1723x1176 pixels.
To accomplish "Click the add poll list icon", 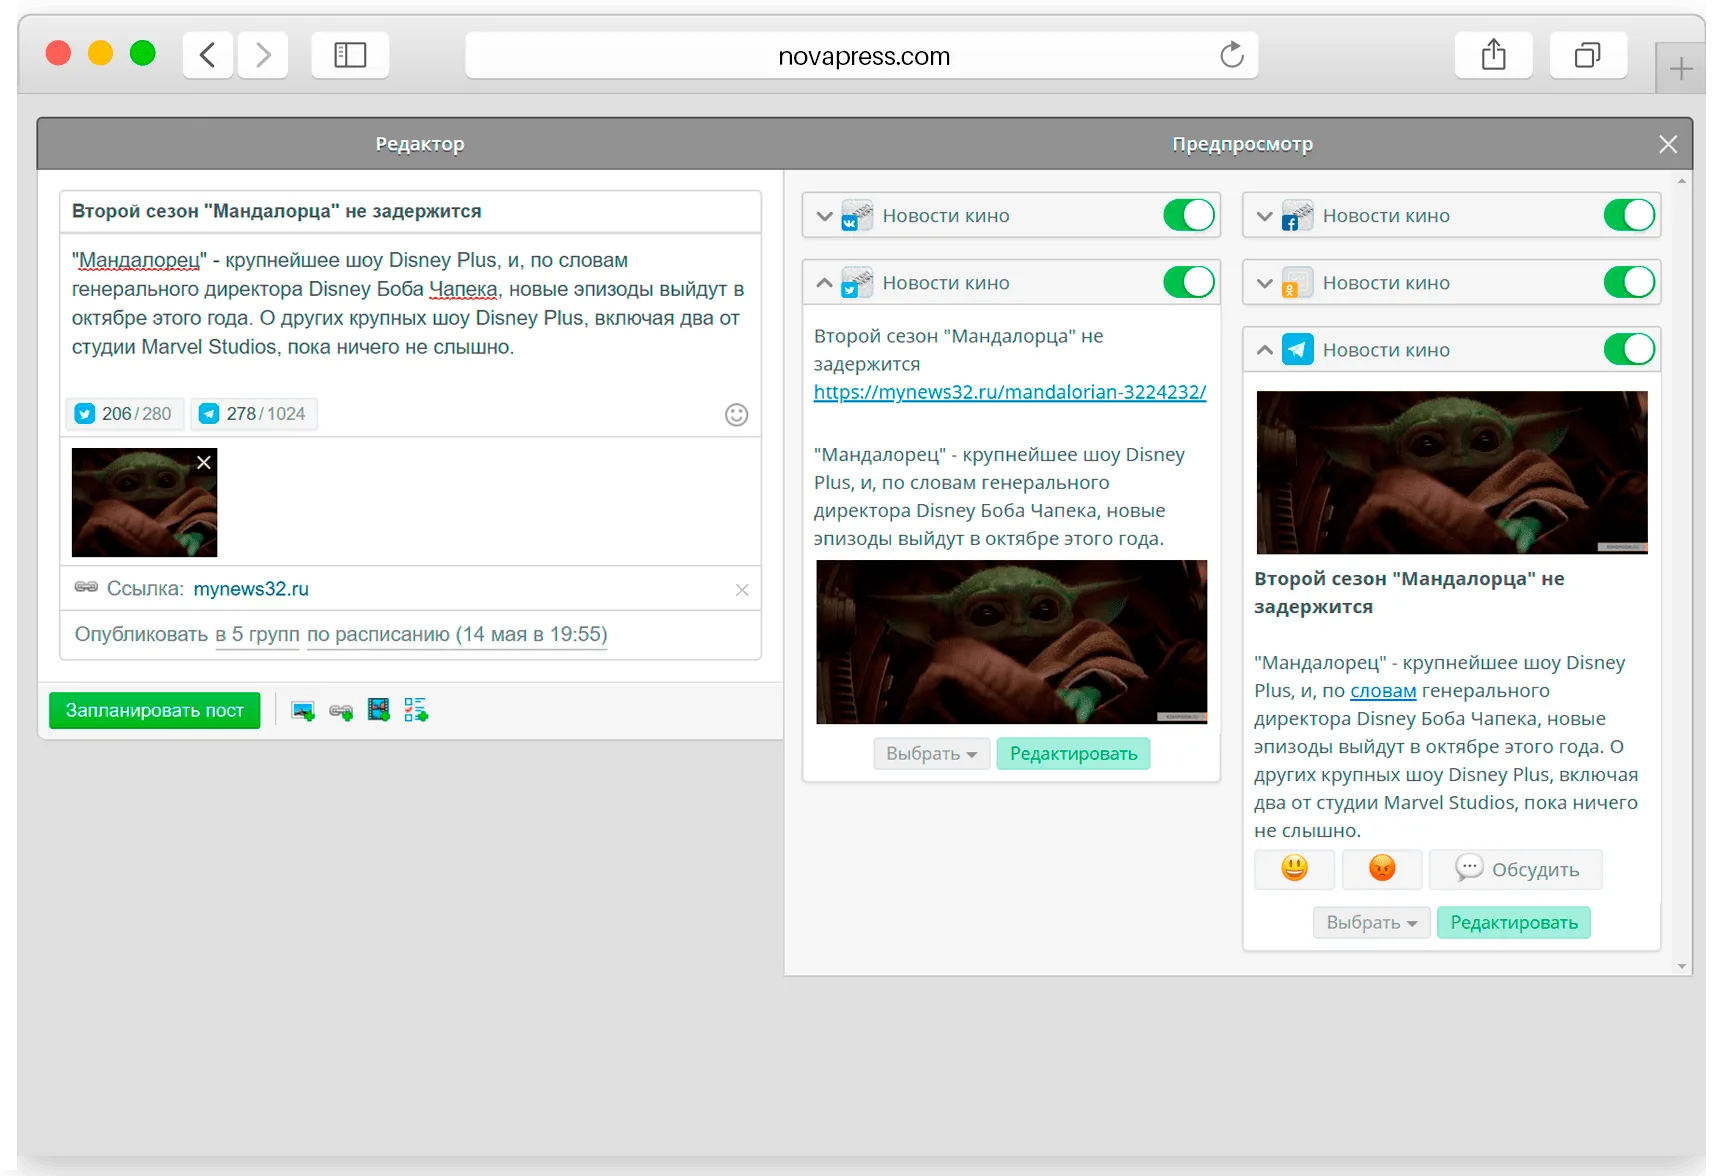I will click(416, 710).
